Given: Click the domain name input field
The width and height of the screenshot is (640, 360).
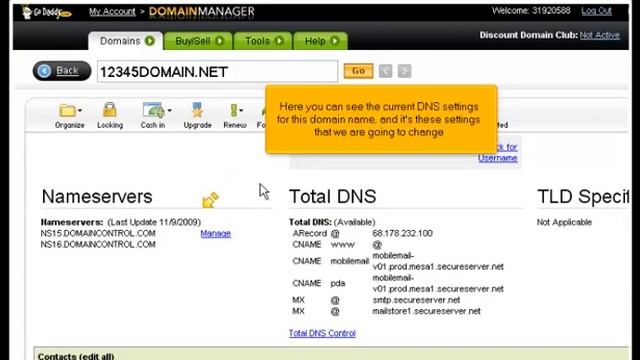Looking at the screenshot, I should (x=218, y=71).
